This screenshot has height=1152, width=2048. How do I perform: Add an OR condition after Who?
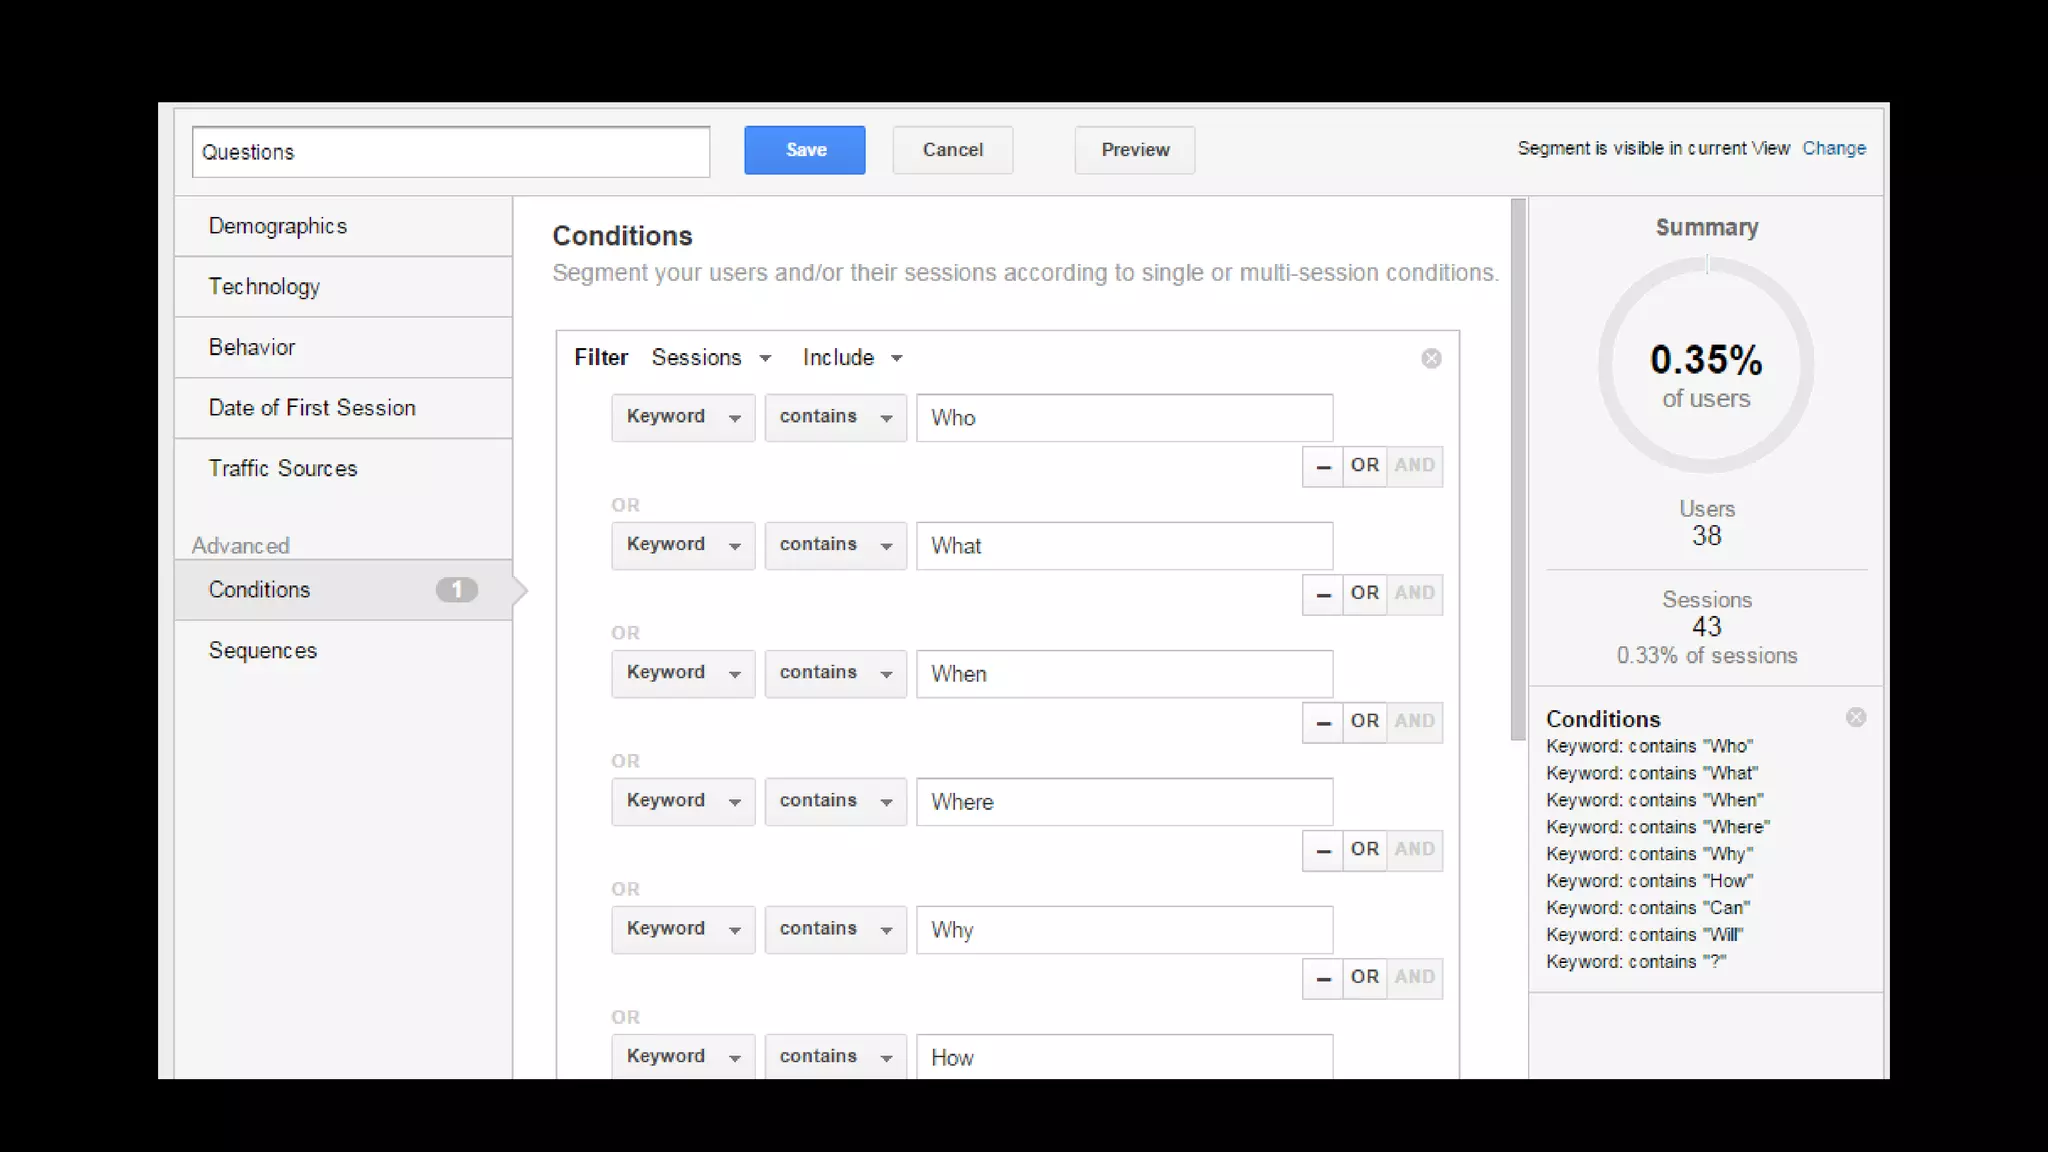click(x=1364, y=466)
